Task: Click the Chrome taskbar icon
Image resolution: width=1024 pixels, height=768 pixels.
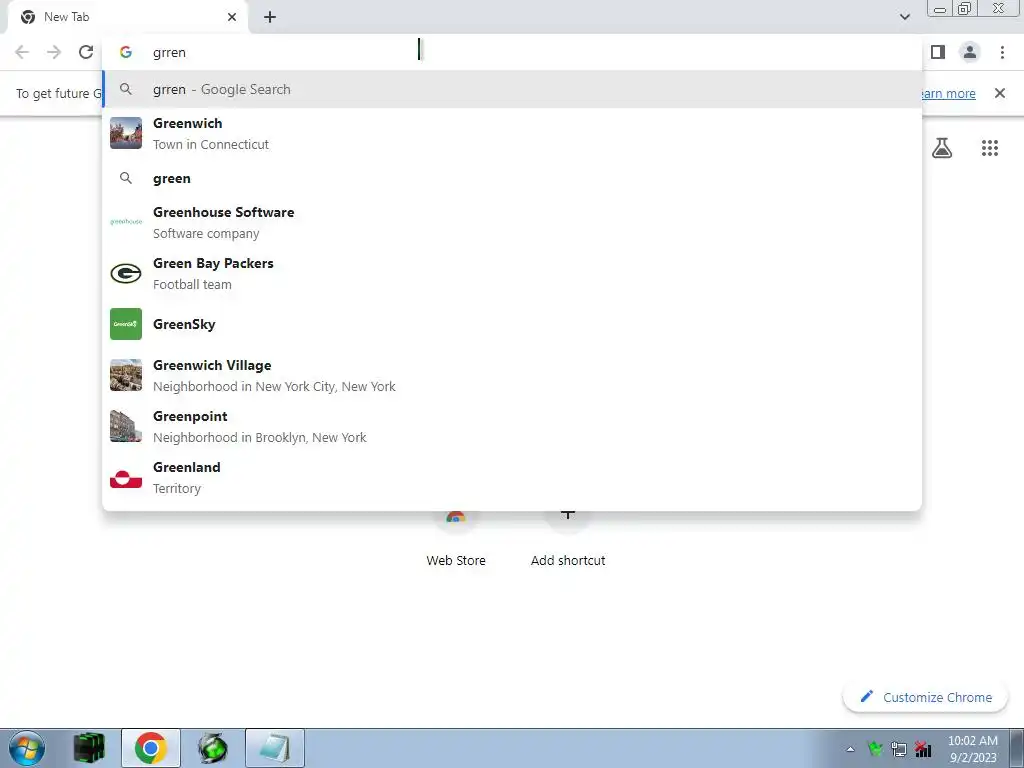Action: click(x=151, y=748)
